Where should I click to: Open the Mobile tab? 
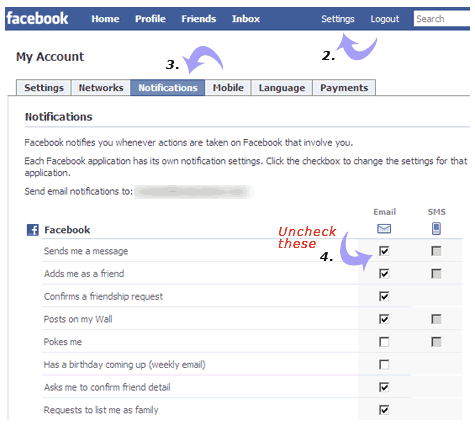coord(228,88)
